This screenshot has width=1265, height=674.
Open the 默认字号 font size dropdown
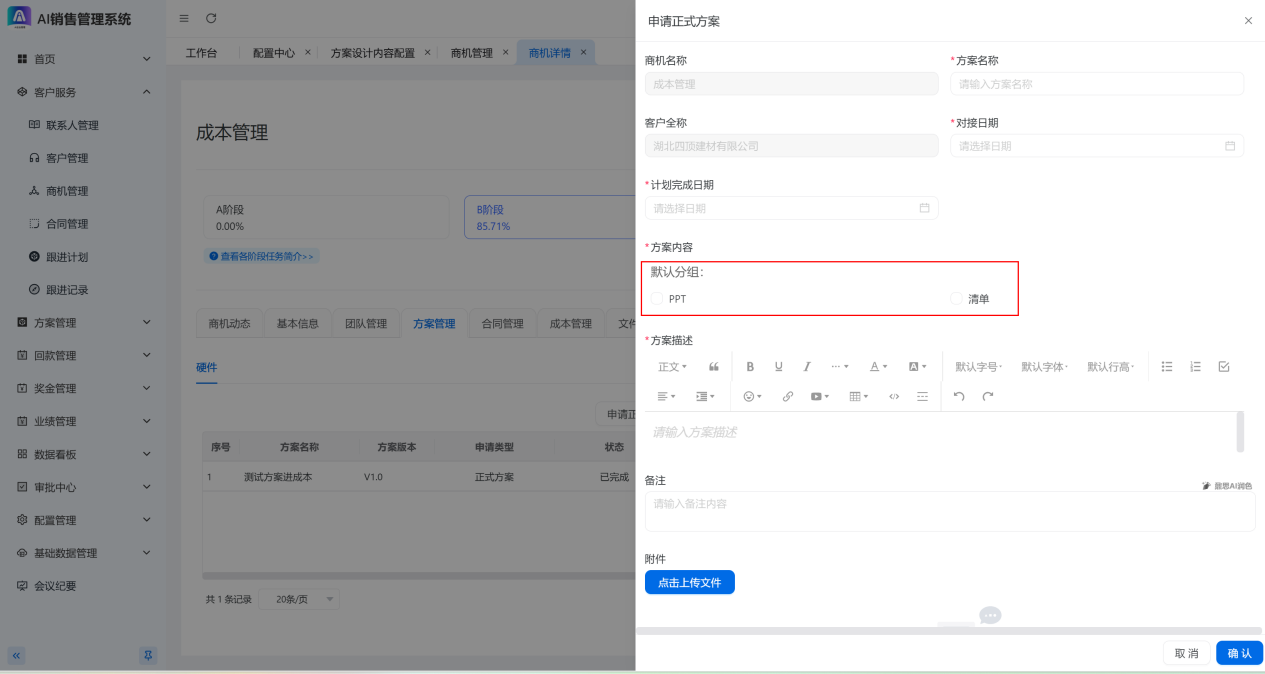[x=978, y=367]
